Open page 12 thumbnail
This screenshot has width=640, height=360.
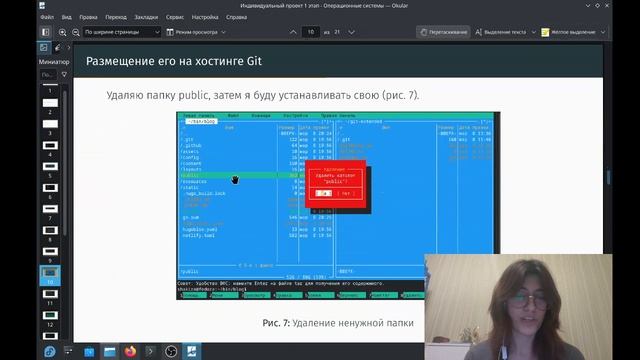50,315
